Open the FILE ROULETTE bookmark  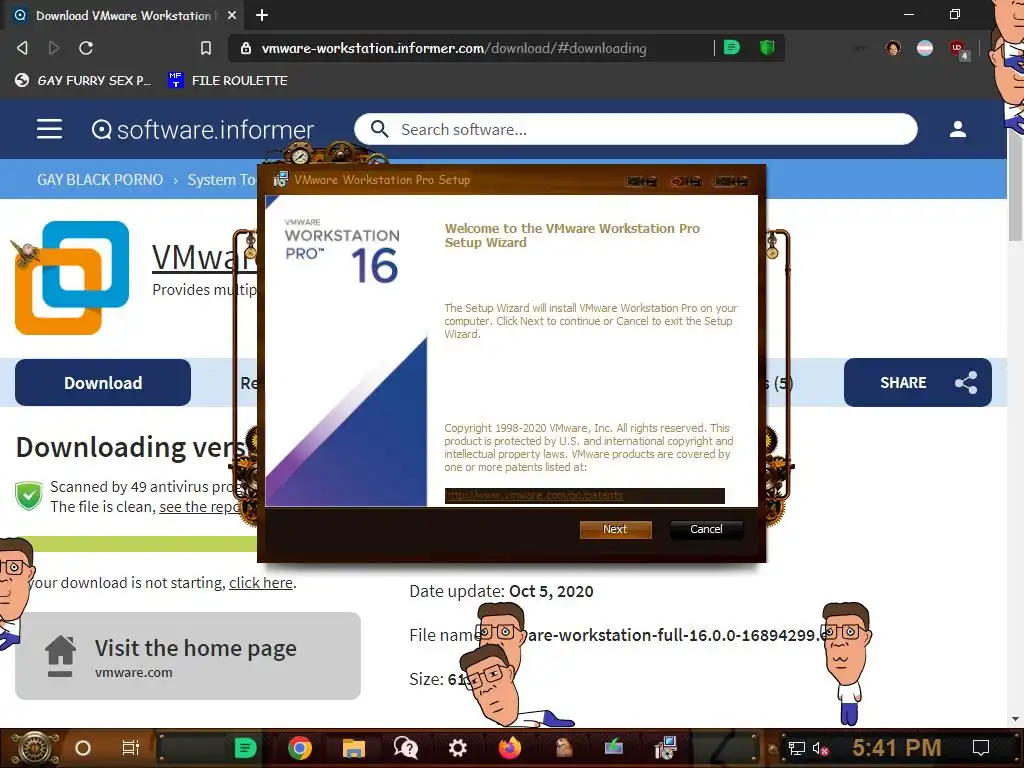pyautogui.click(x=228, y=80)
